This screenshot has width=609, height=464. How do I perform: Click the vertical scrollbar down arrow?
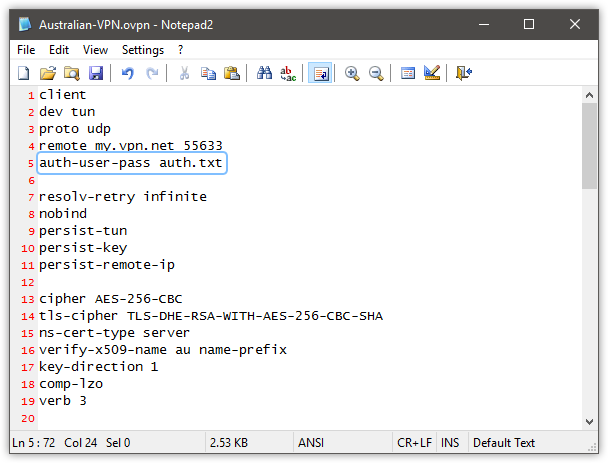pos(590,424)
